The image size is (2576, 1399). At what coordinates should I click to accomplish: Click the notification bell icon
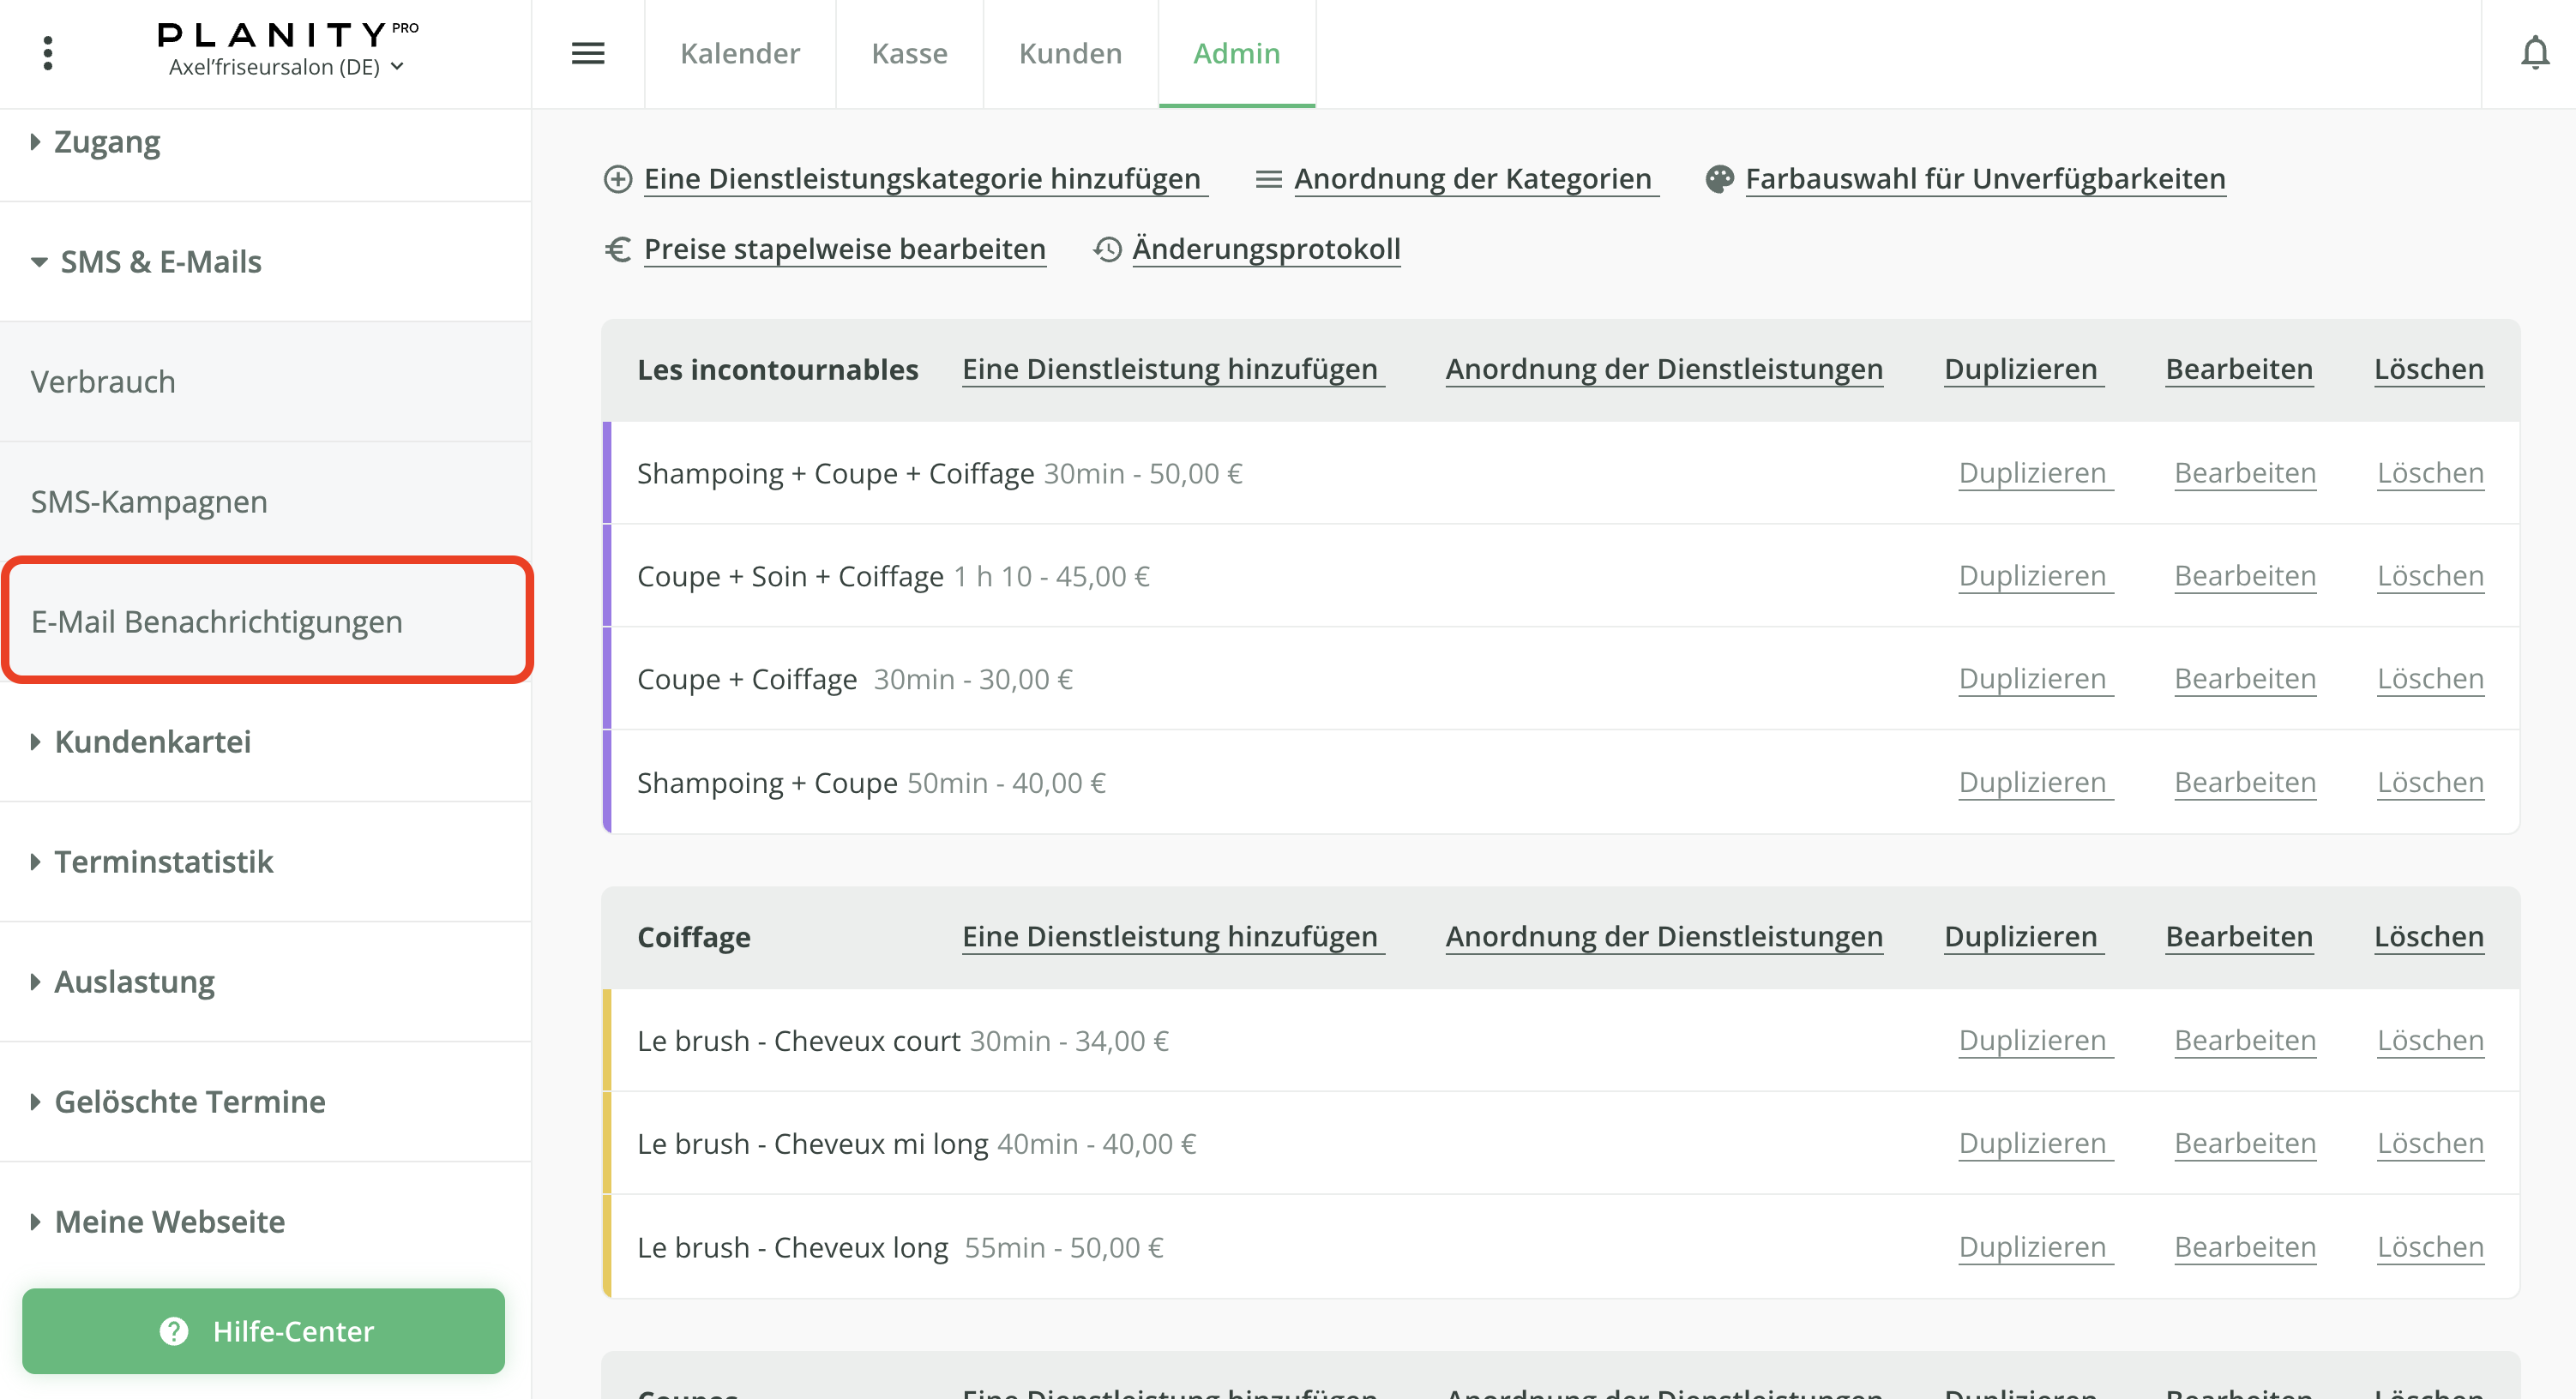[2537, 53]
